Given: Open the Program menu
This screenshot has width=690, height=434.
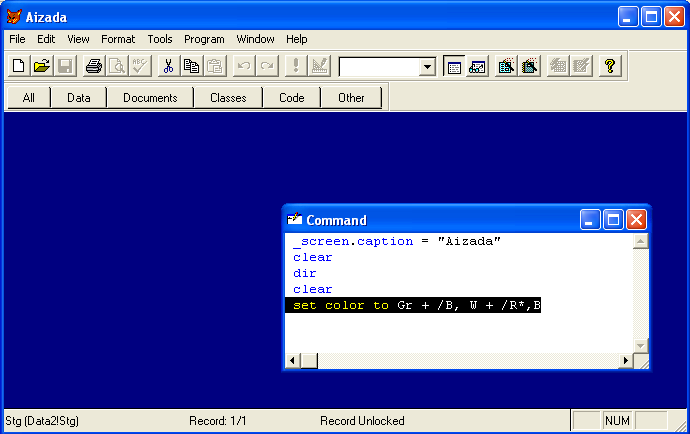Looking at the screenshot, I should coord(204,39).
